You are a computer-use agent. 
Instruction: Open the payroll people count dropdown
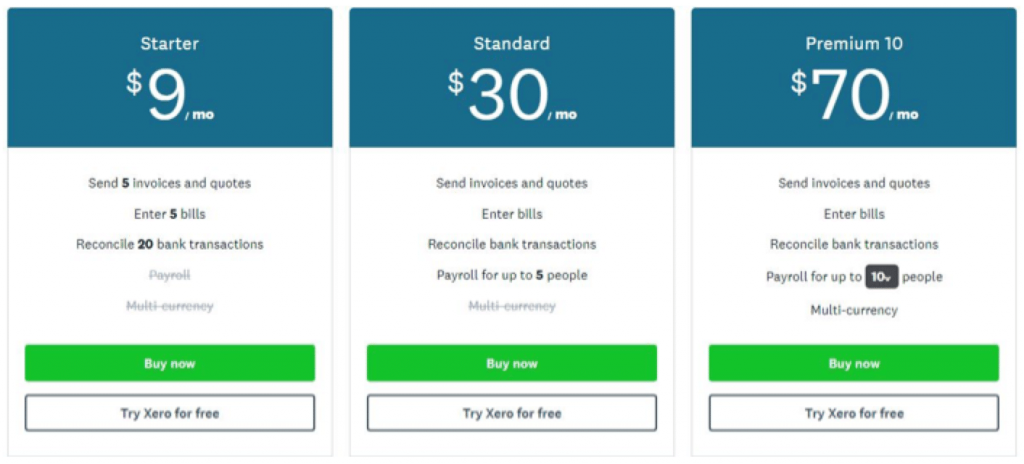pyautogui.click(x=882, y=277)
